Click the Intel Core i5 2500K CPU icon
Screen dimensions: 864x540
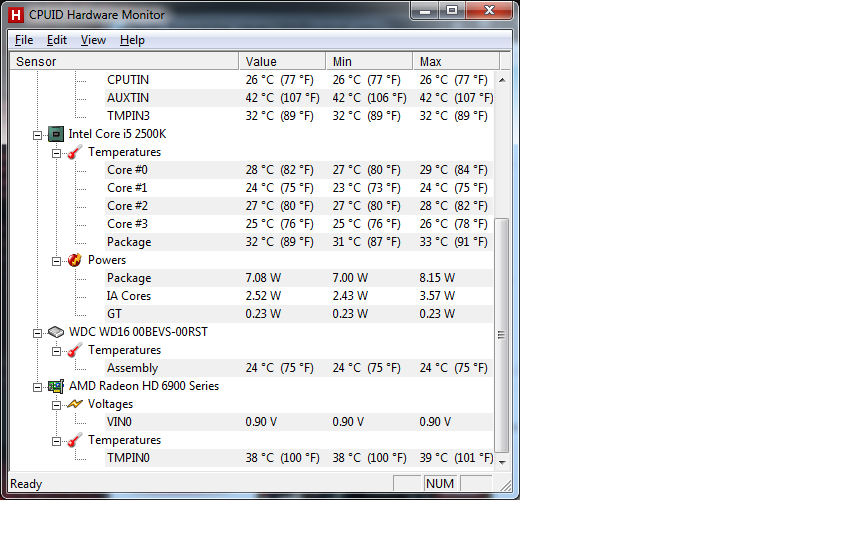pos(56,134)
